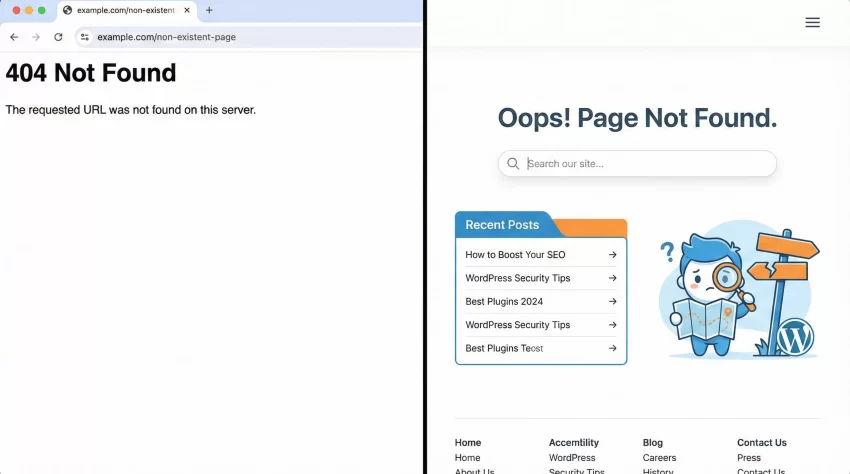Click the bold Contact Us footer heading

click(762, 443)
